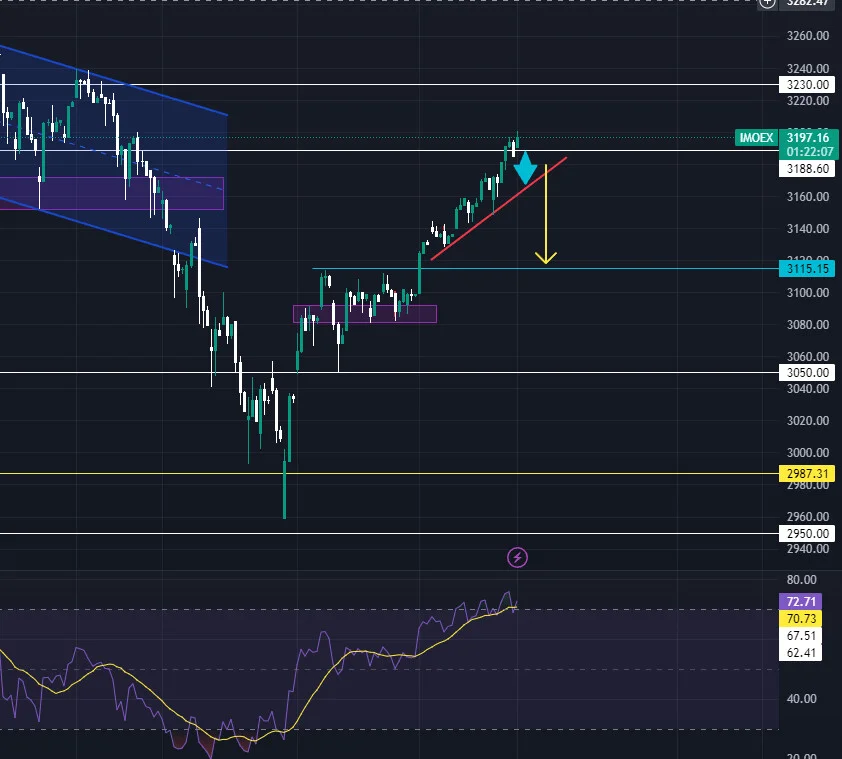Click the cyan down-arrow marker on the chart

525,168
